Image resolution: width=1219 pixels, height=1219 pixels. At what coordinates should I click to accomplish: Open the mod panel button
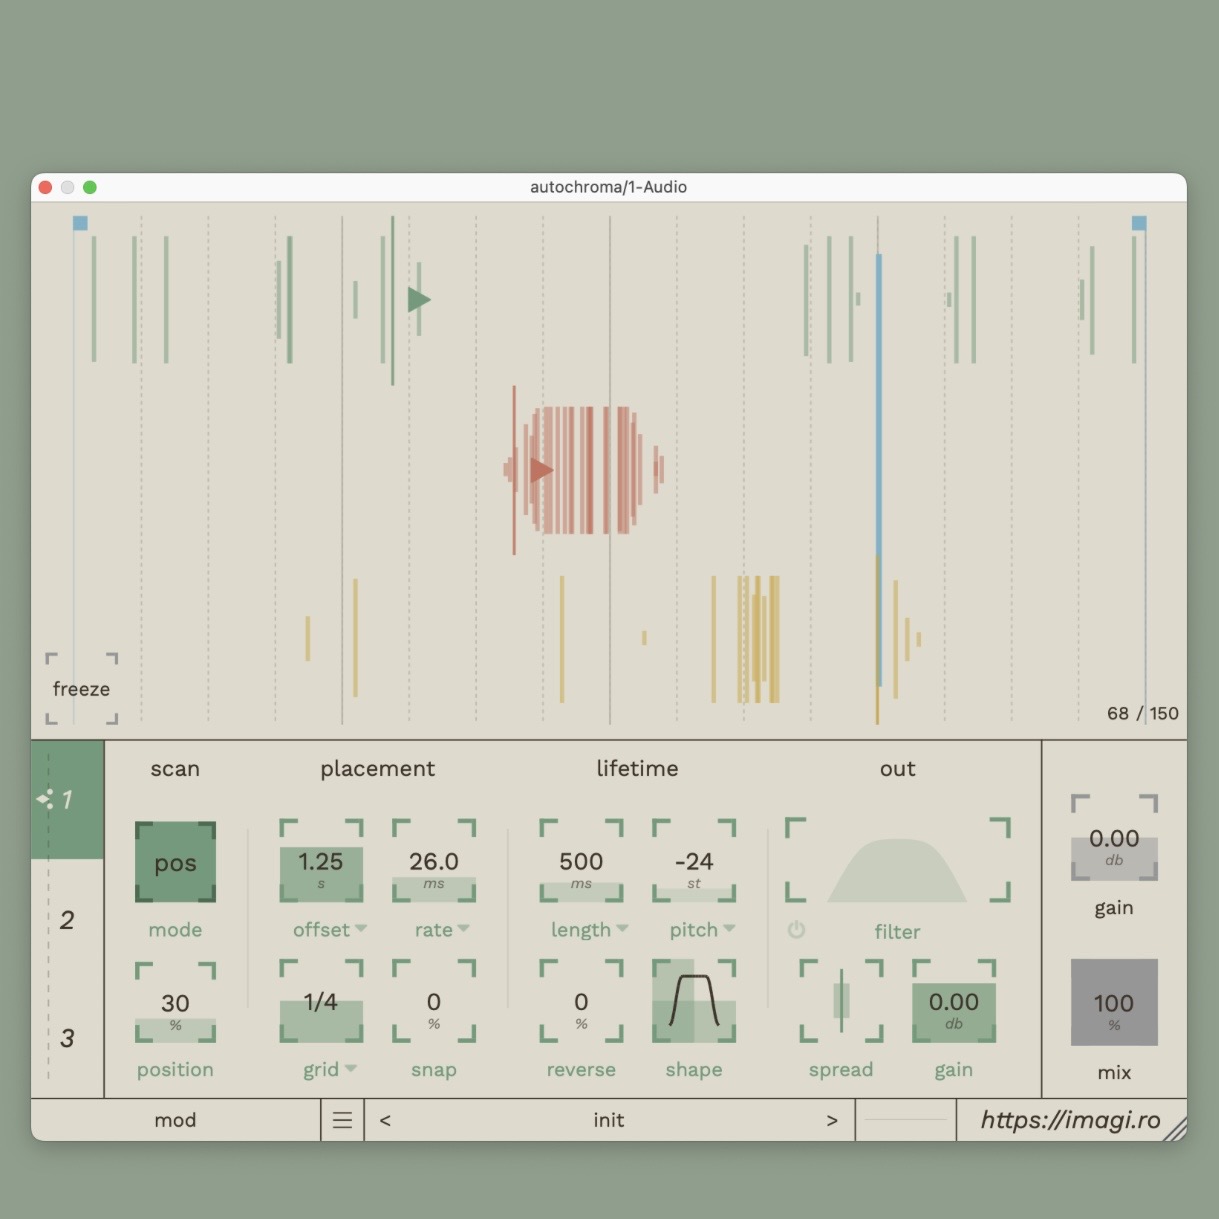[175, 1120]
